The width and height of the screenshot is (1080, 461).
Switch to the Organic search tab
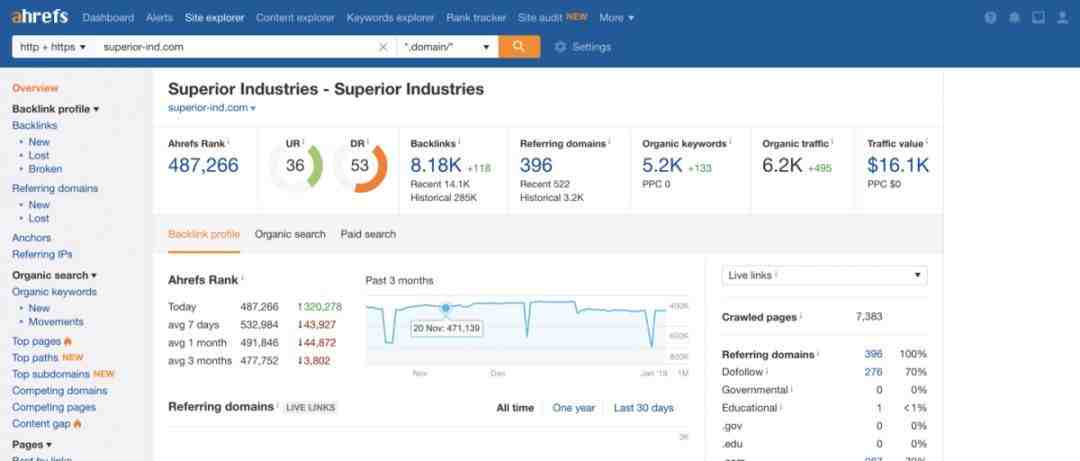coord(290,234)
